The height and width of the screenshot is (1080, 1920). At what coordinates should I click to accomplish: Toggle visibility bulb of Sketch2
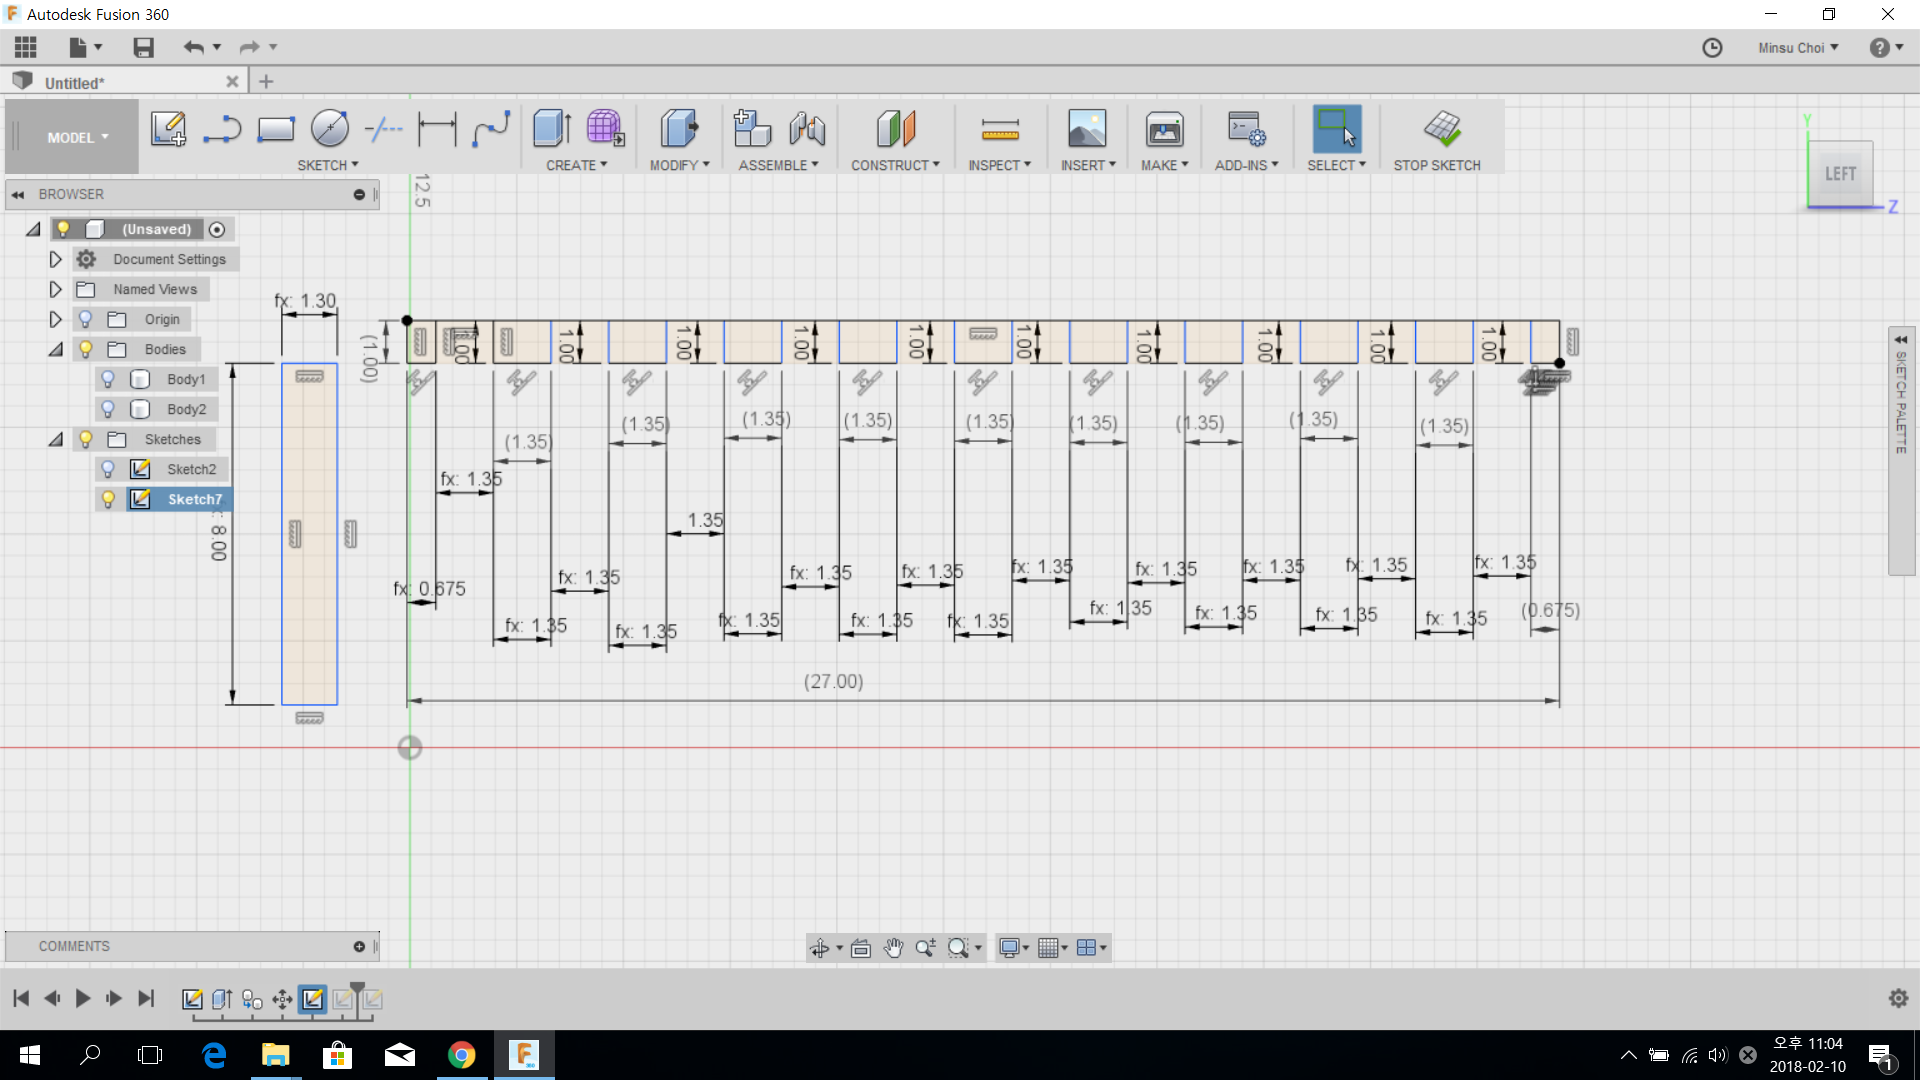point(108,469)
